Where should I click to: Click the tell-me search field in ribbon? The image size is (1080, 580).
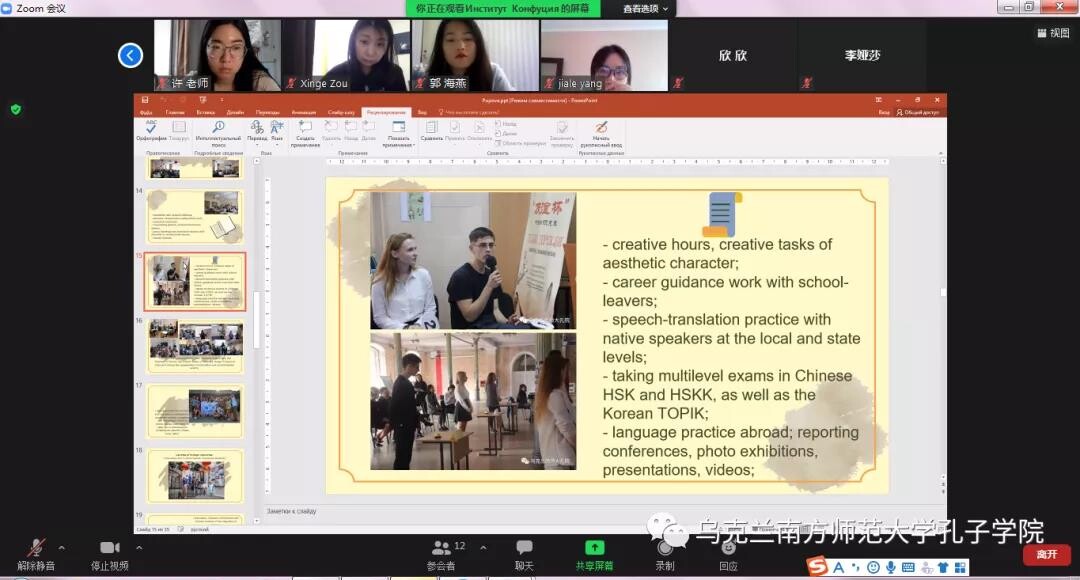click(x=469, y=112)
